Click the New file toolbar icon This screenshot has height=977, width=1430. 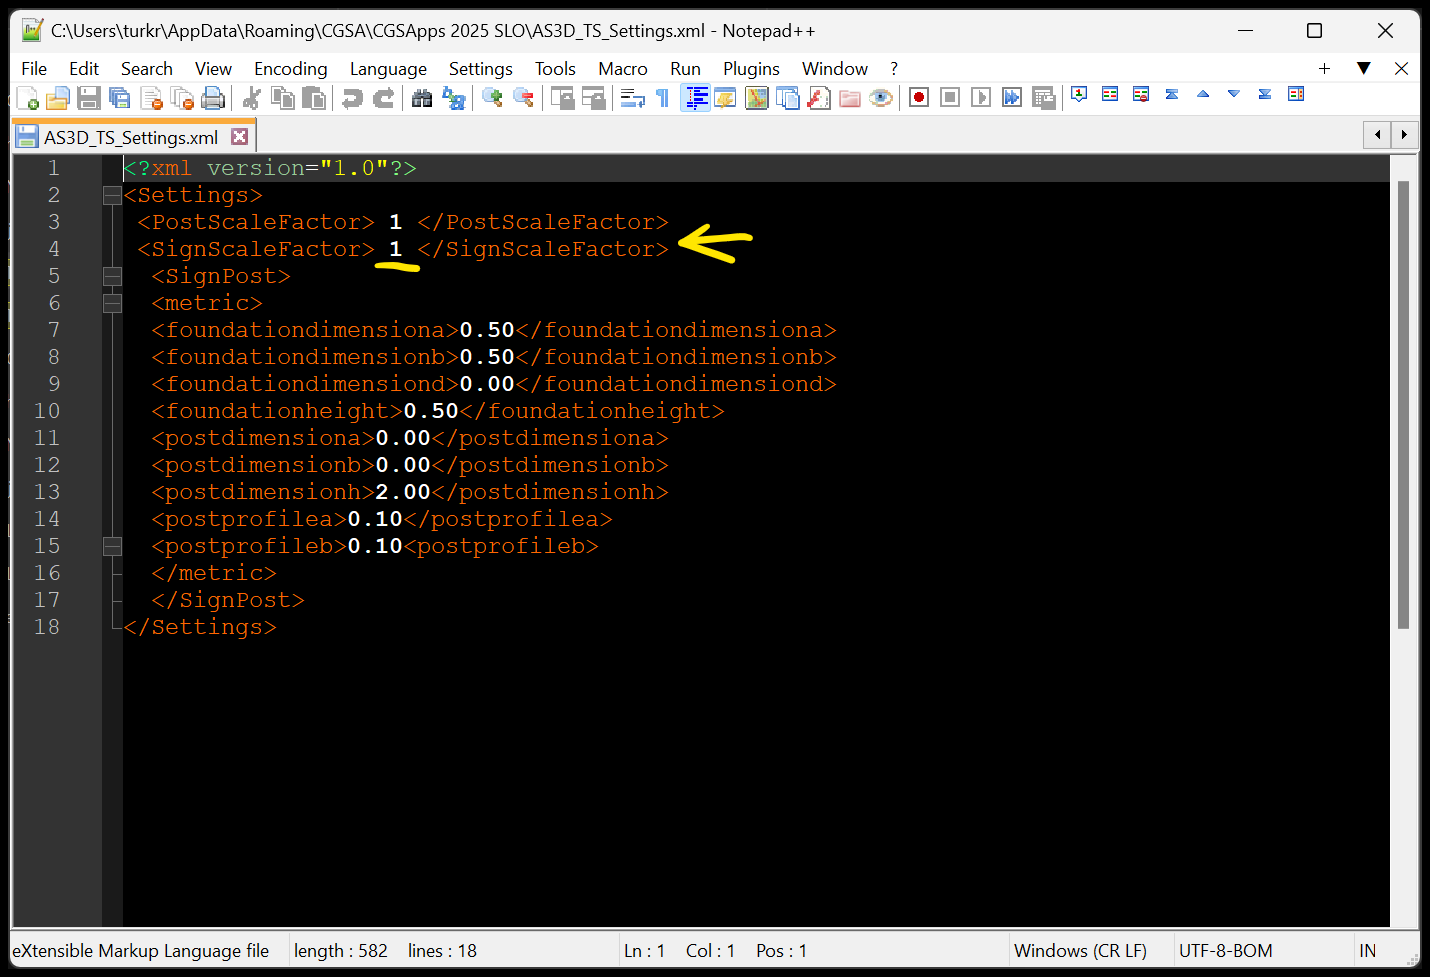click(27, 97)
